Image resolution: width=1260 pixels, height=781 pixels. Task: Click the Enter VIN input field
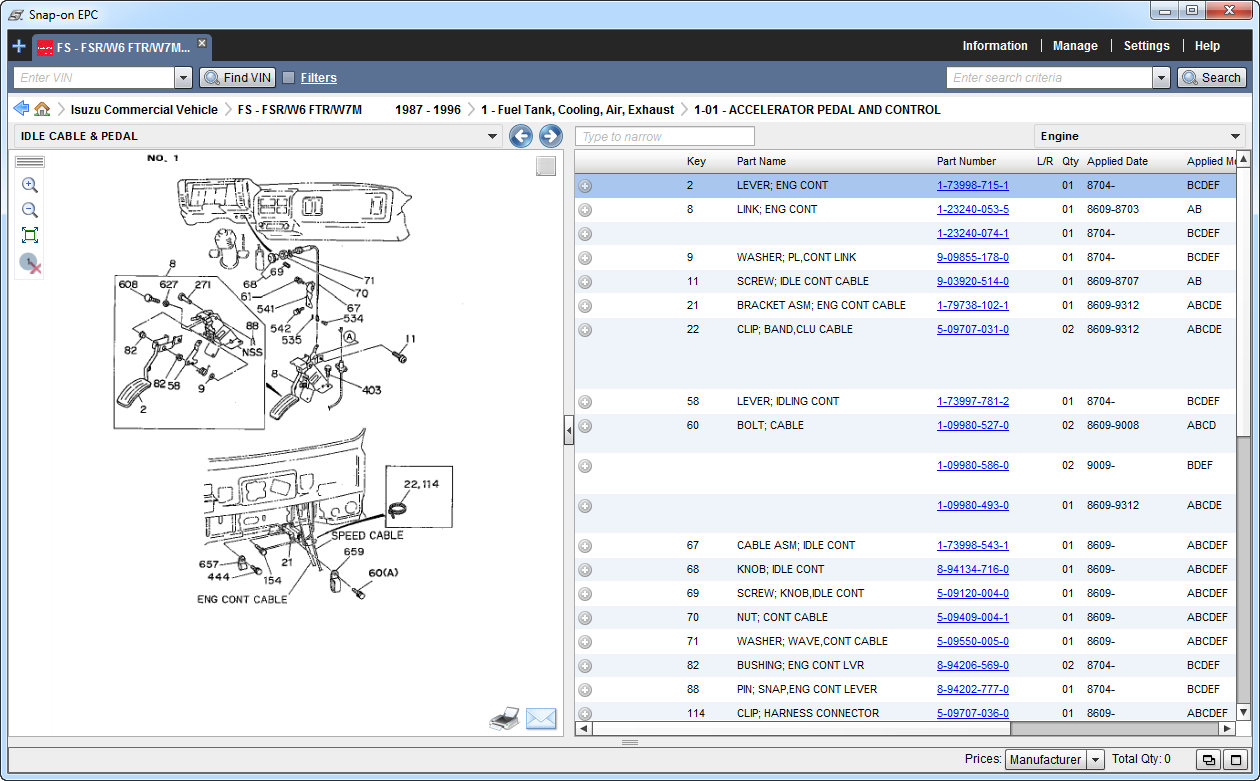[94, 78]
